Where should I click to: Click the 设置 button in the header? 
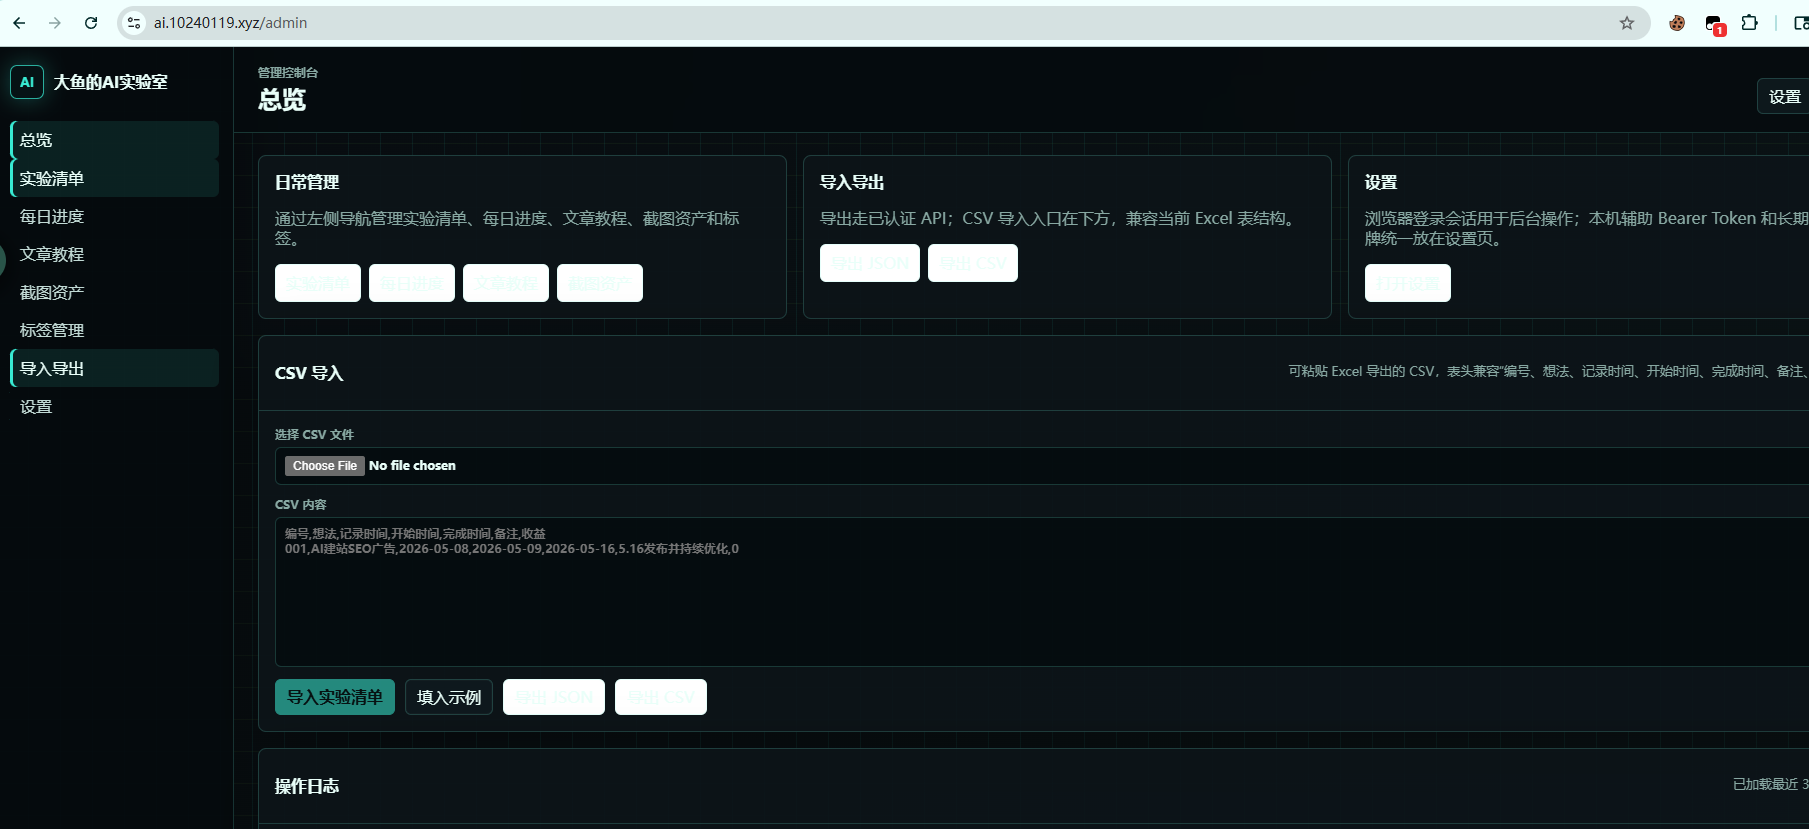click(1784, 96)
